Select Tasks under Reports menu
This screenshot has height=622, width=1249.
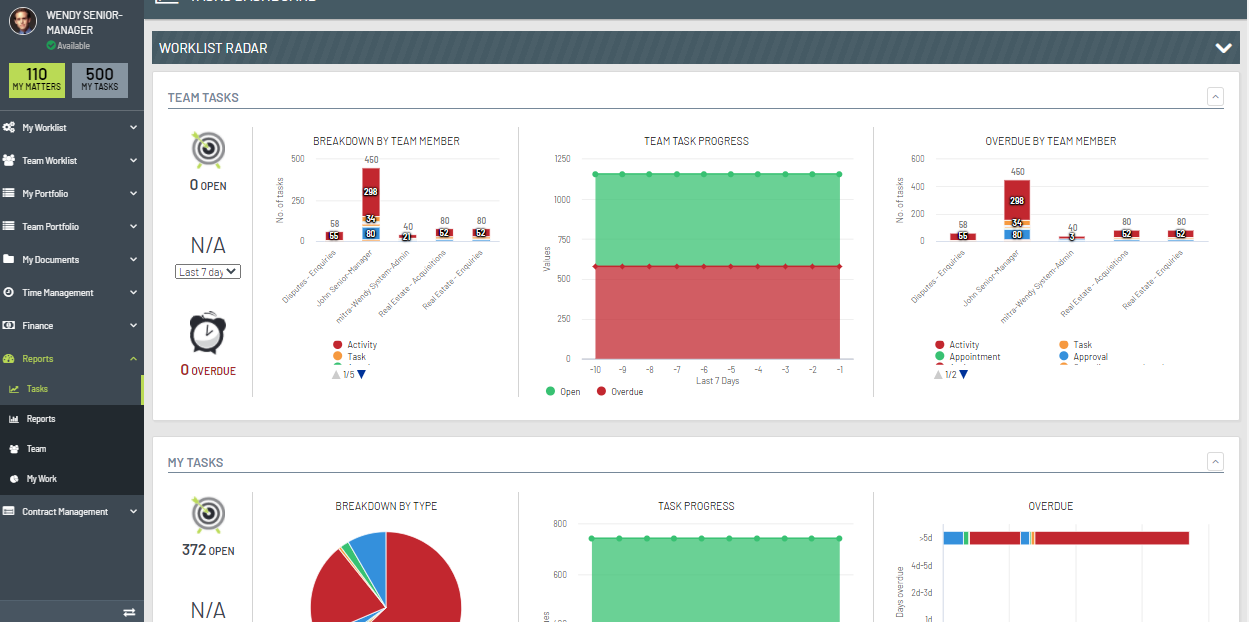(x=72, y=389)
